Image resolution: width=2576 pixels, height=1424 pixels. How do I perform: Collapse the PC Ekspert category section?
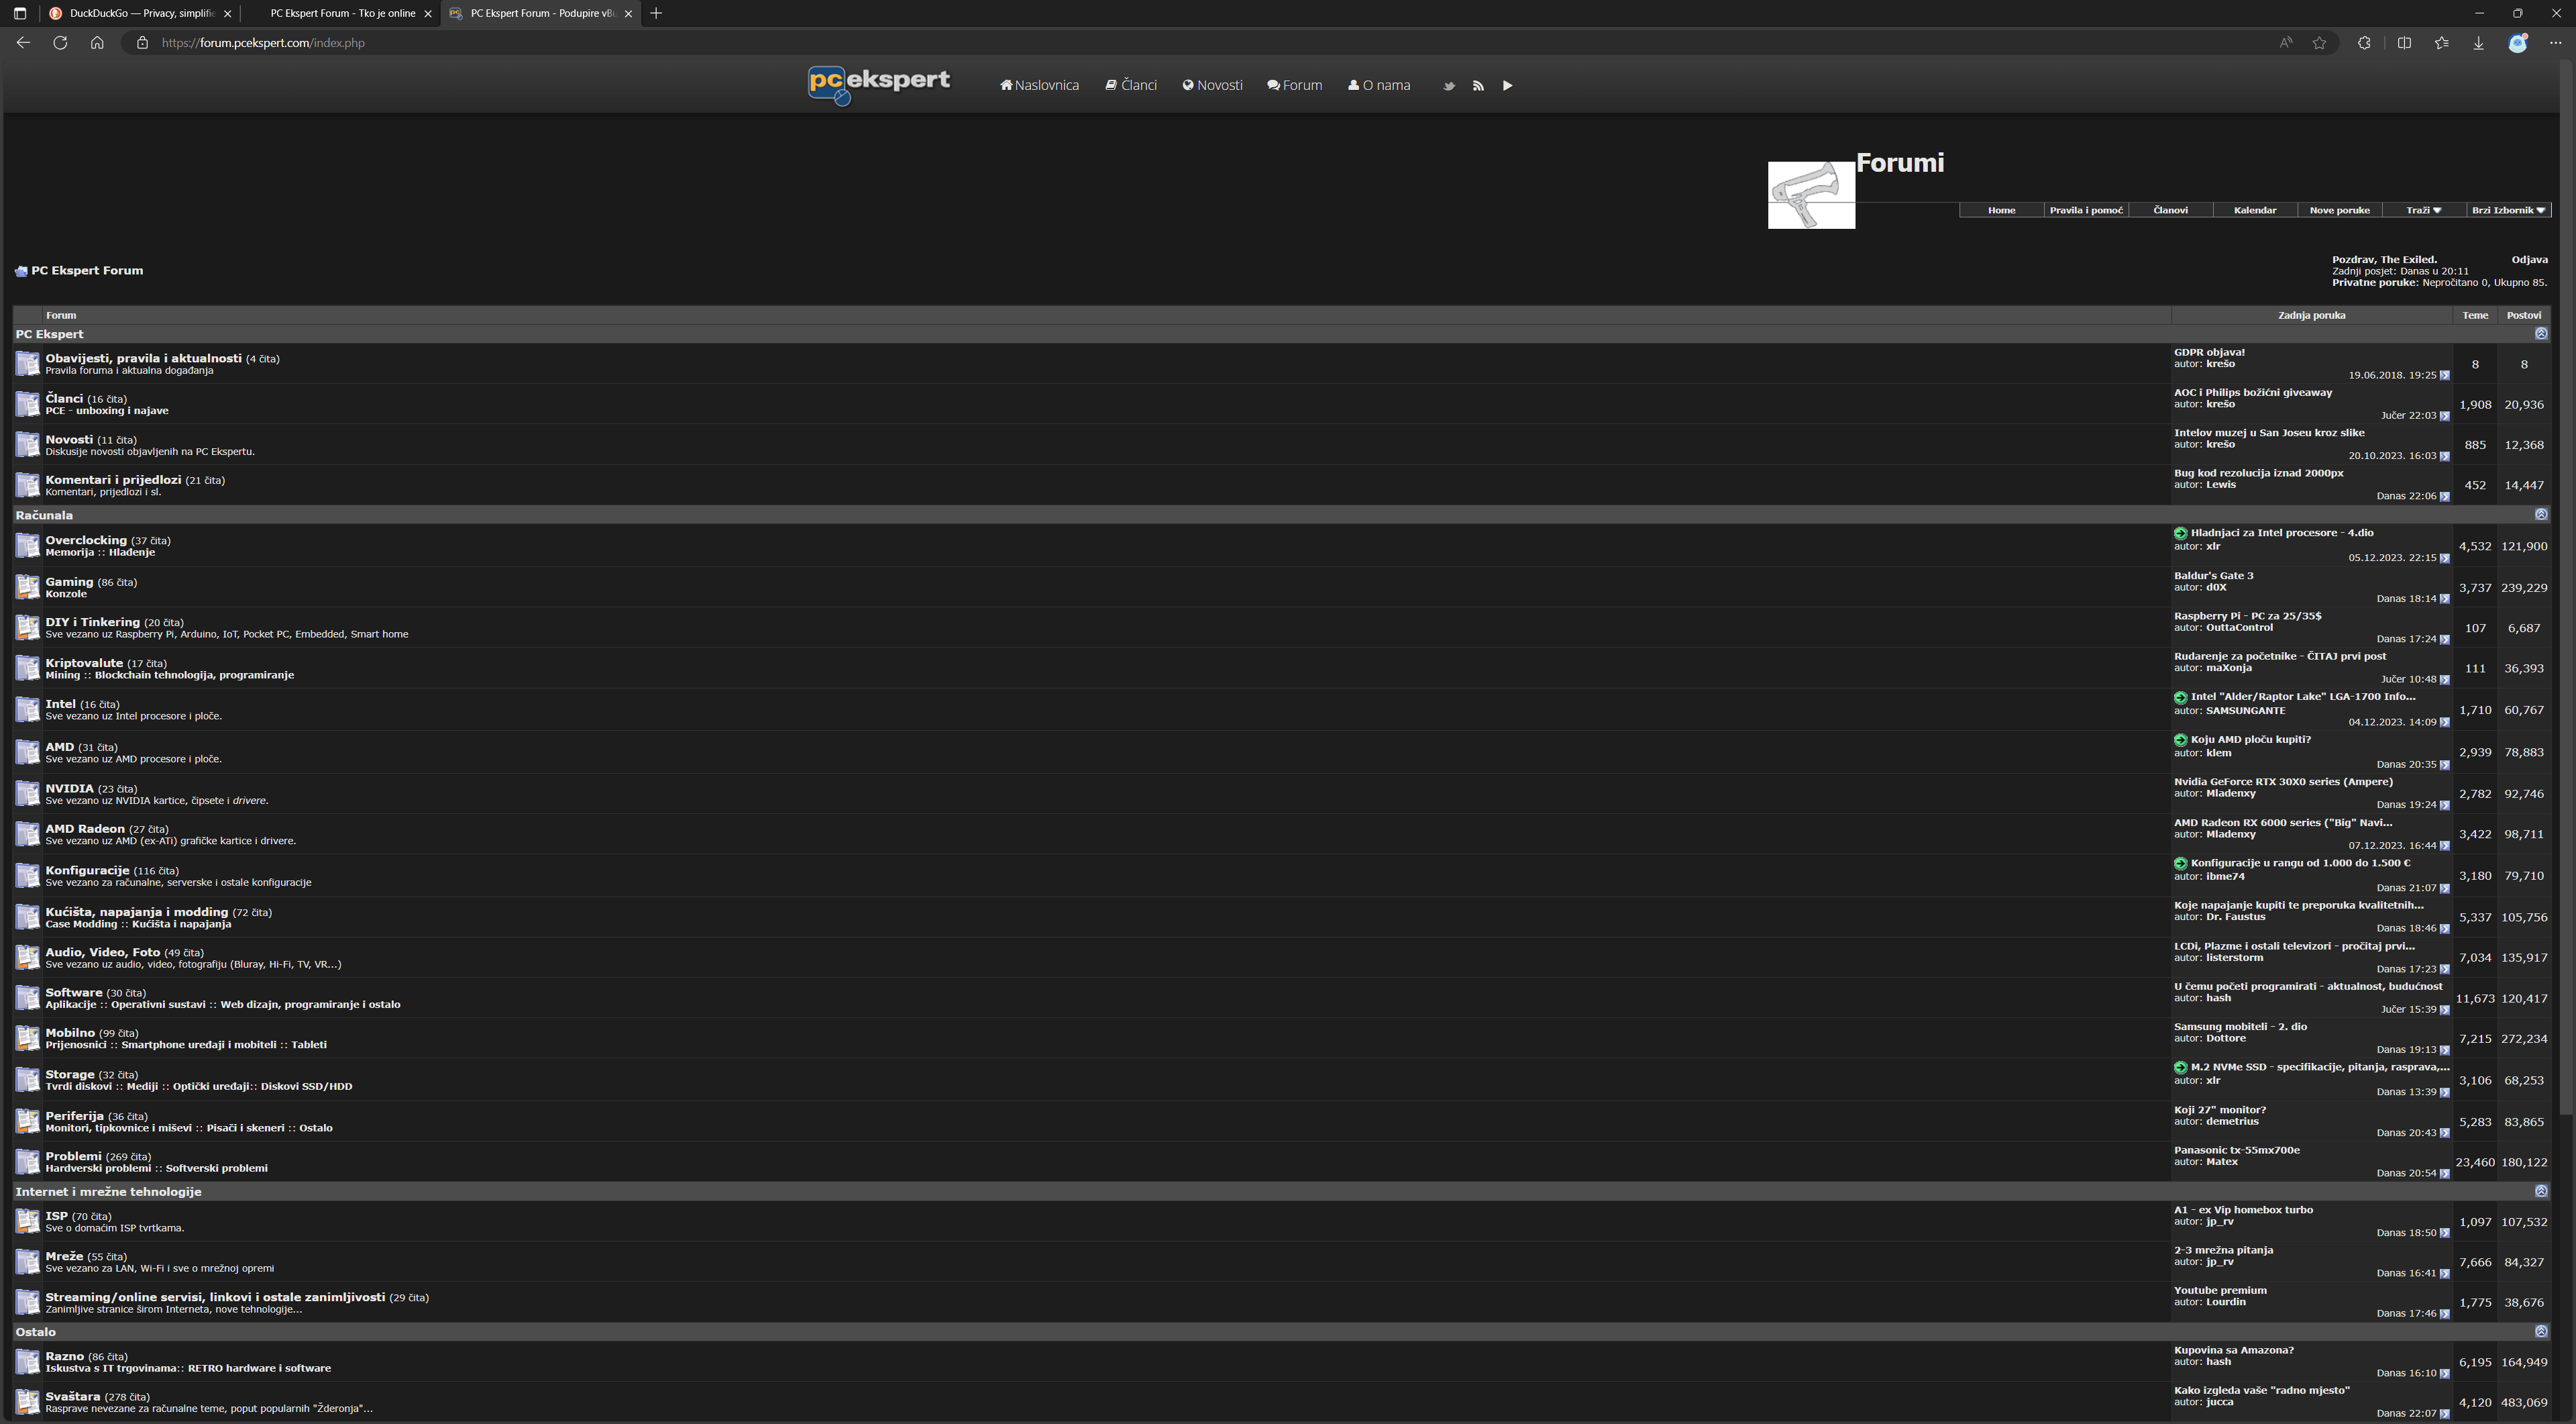pos(2540,334)
